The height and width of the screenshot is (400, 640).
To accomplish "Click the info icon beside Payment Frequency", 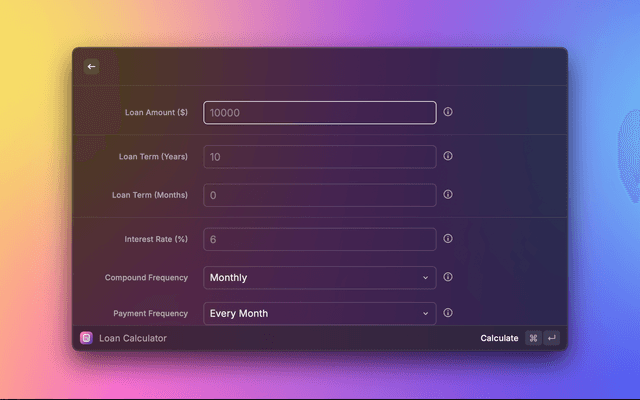I will (448, 313).
